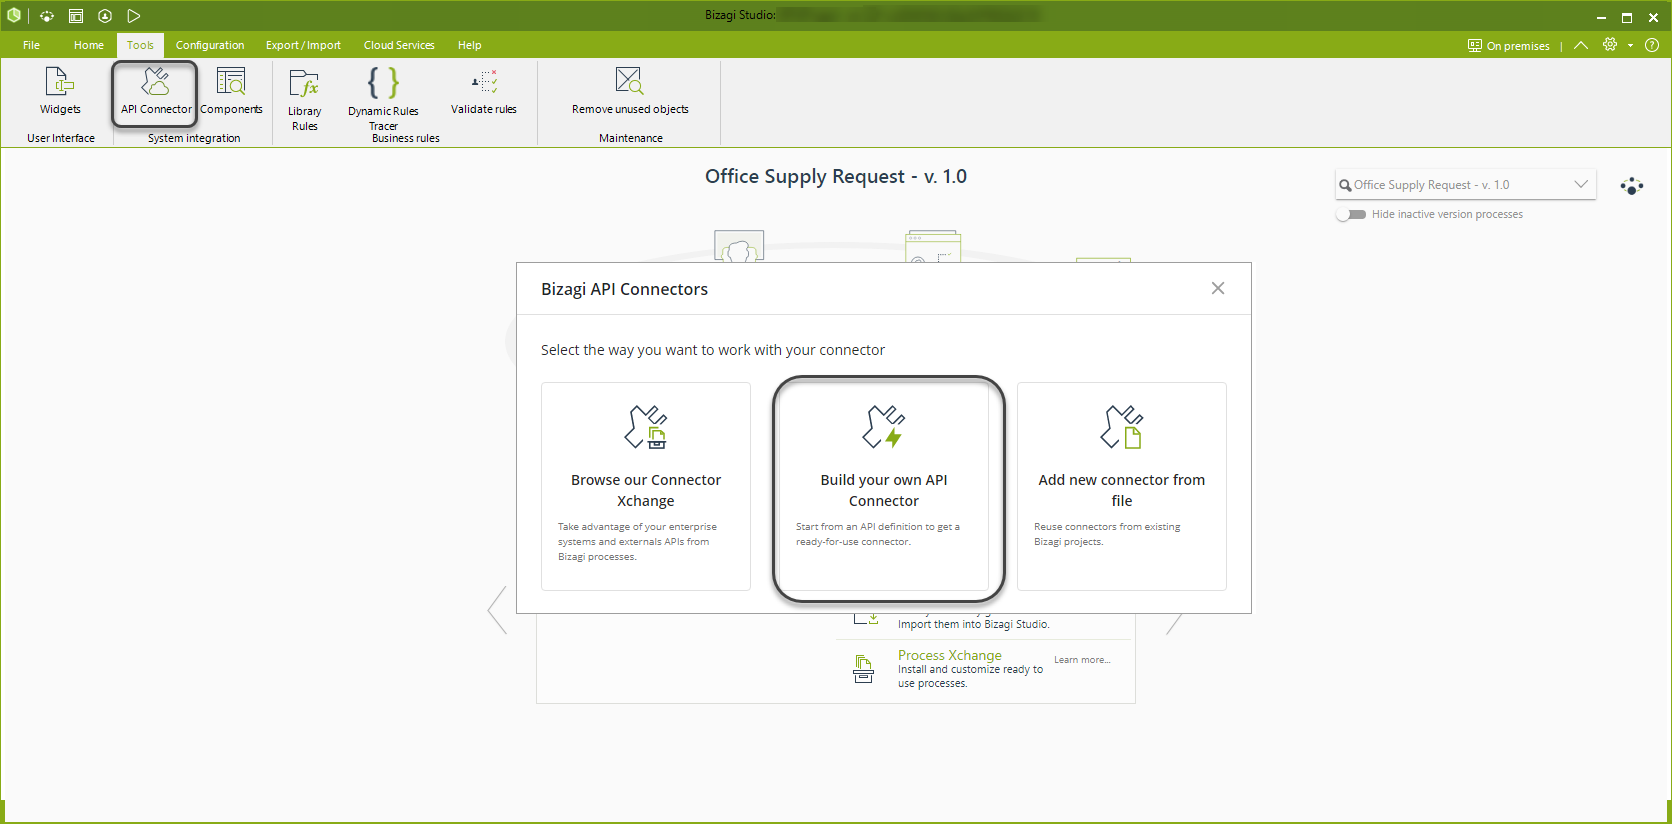1672x824 pixels.
Task: Open the API Connector tool
Action: (156, 92)
